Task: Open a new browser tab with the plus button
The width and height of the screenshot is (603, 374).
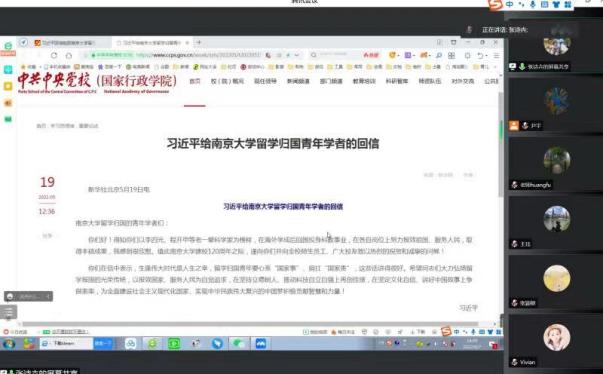Action: click(199, 42)
